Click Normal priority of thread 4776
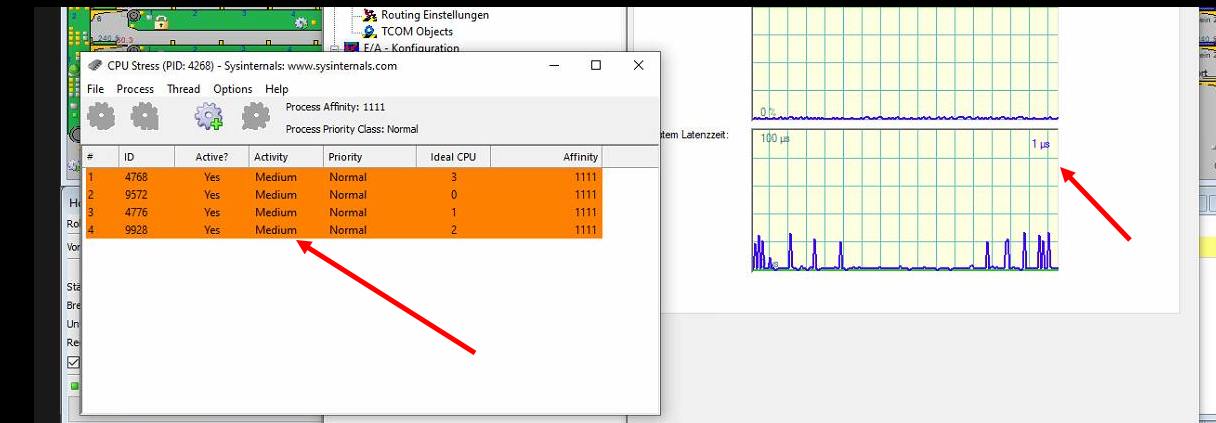Viewport: 1216px width, 423px height. tap(348, 212)
